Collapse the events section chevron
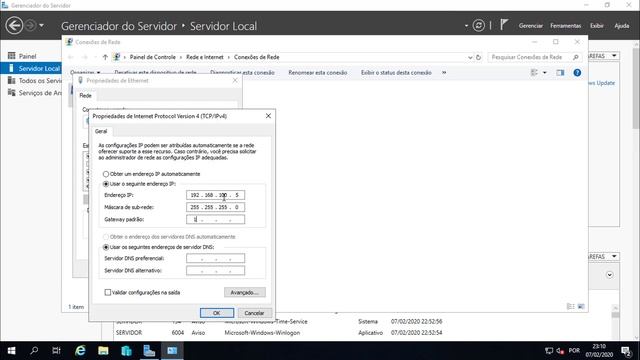The height and width of the screenshot is (360, 640). pyautogui.click(x=609, y=275)
